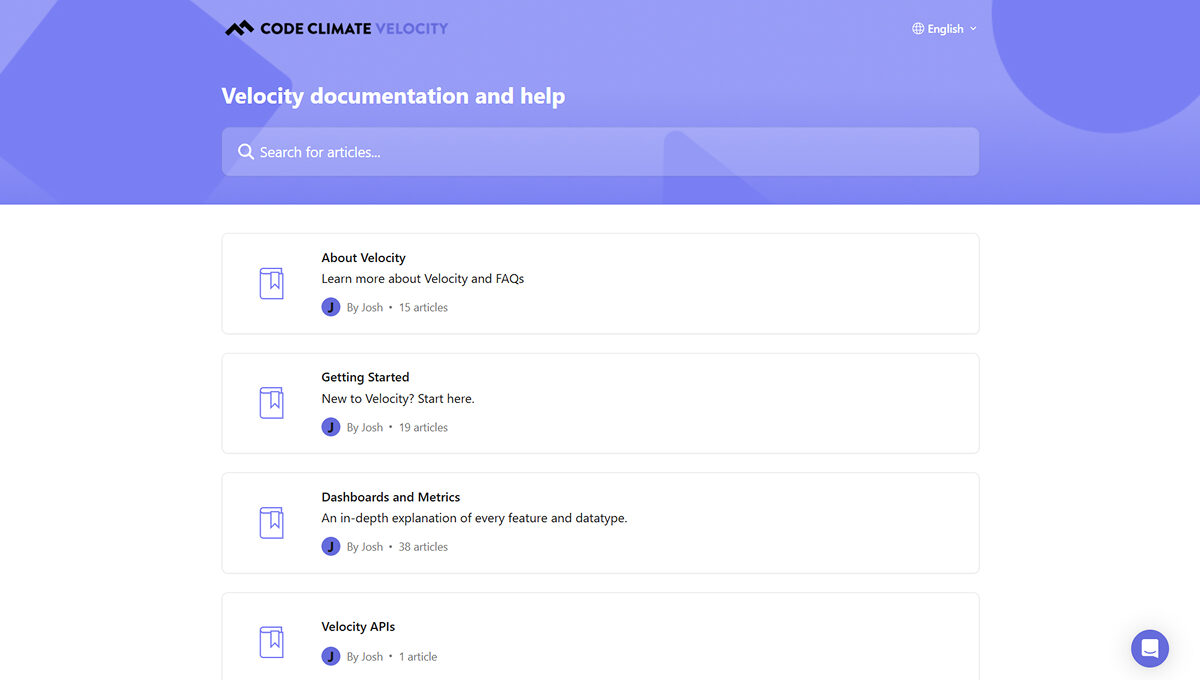
Task: Open the Getting Started collection
Action: click(600, 403)
